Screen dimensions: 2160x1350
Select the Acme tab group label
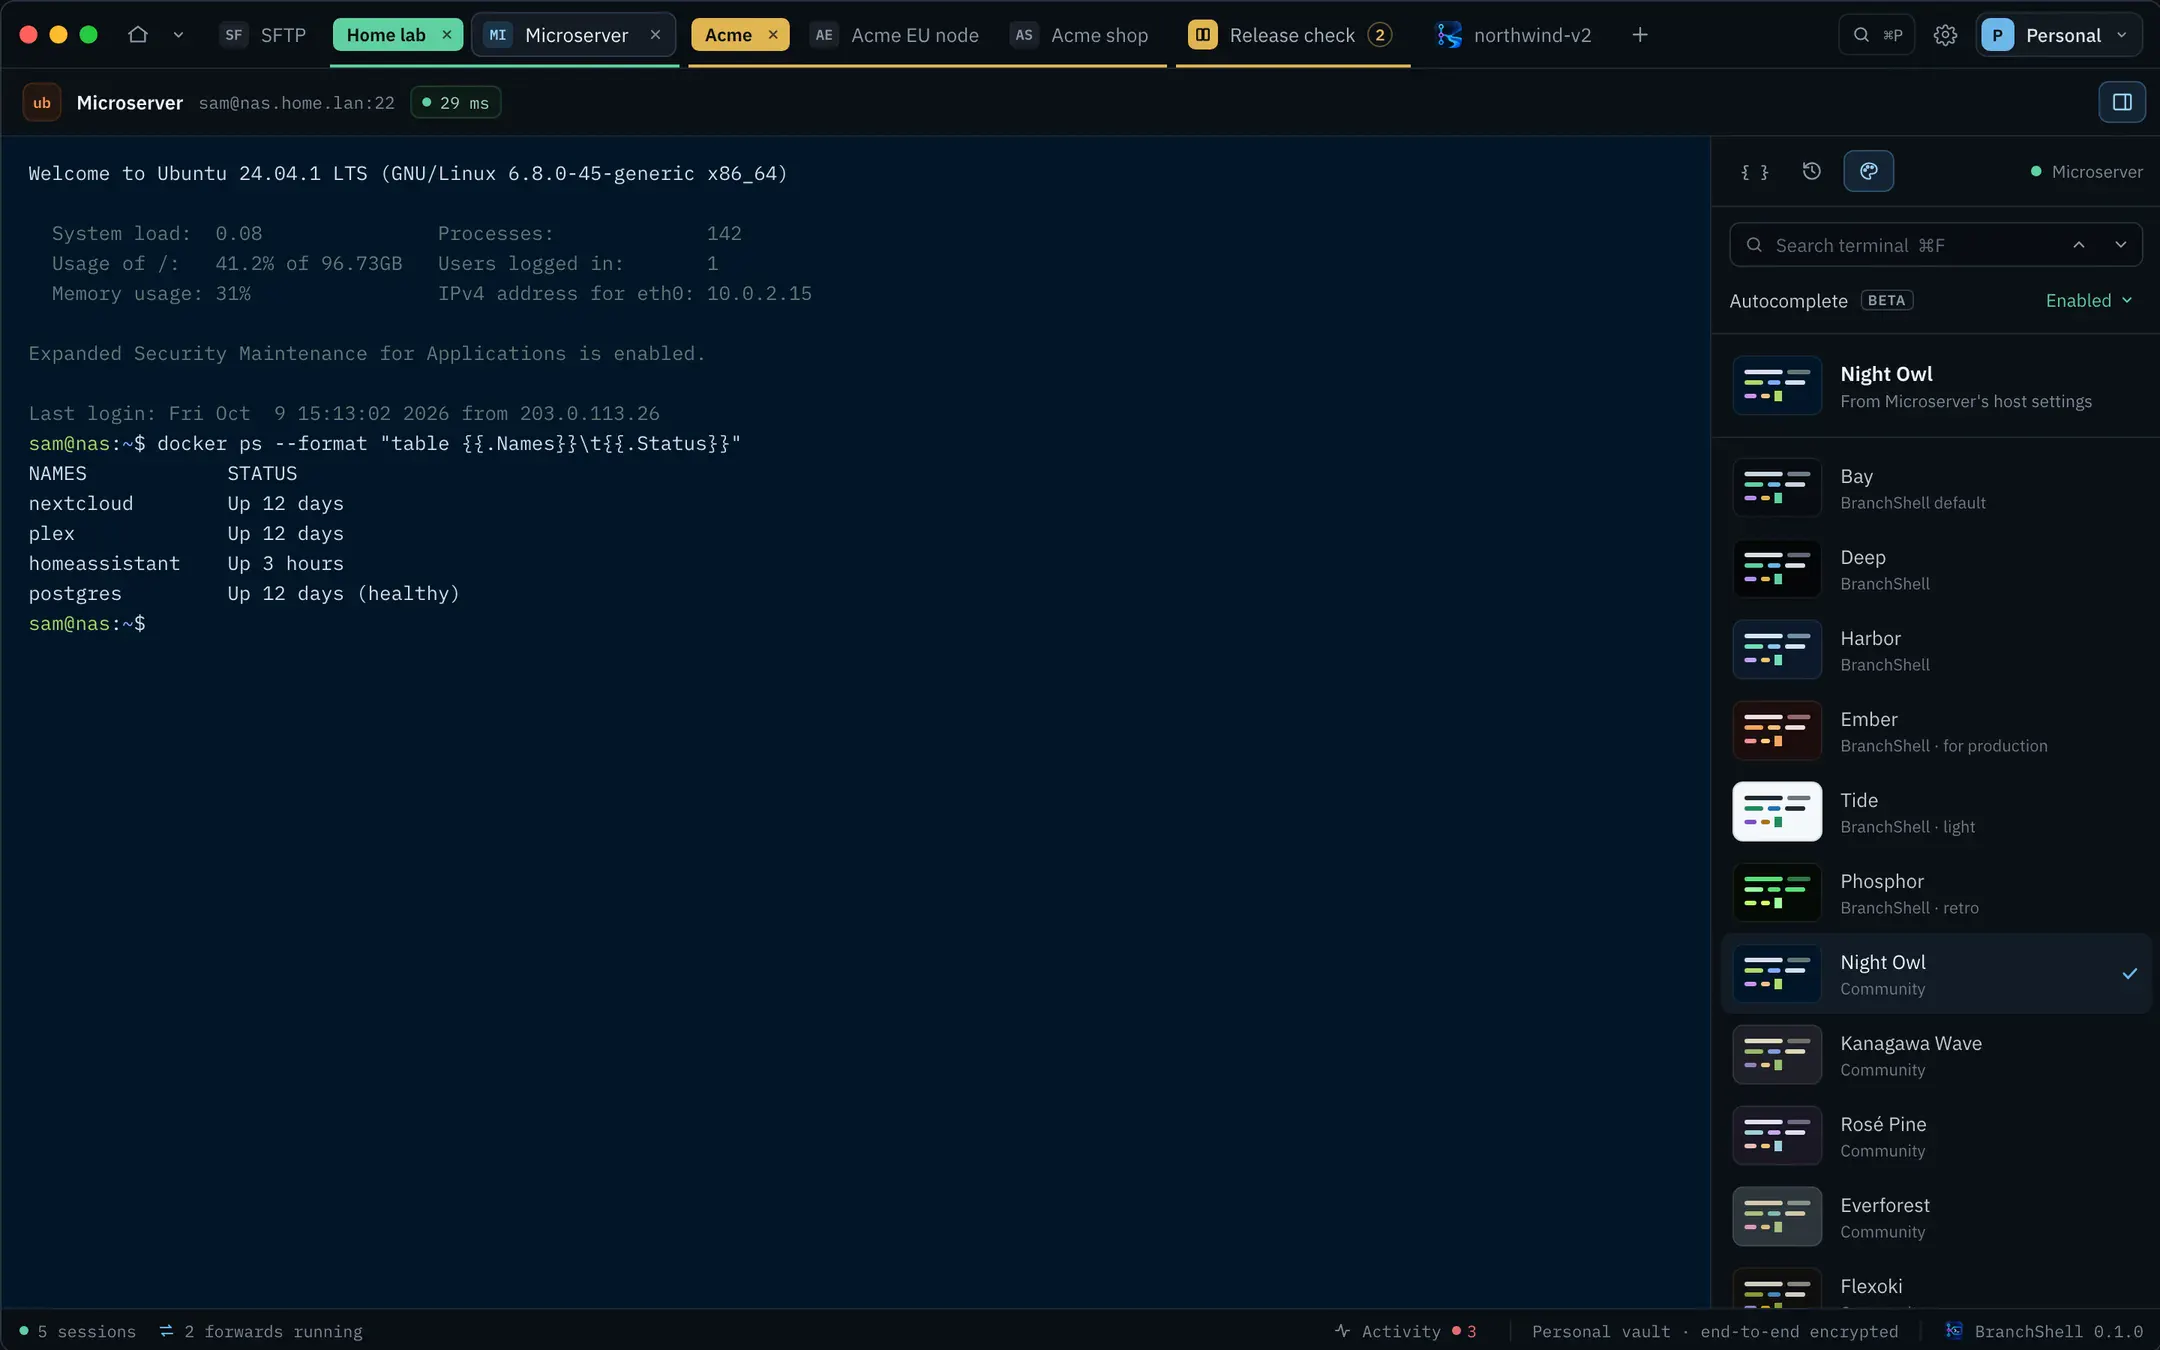click(728, 35)
